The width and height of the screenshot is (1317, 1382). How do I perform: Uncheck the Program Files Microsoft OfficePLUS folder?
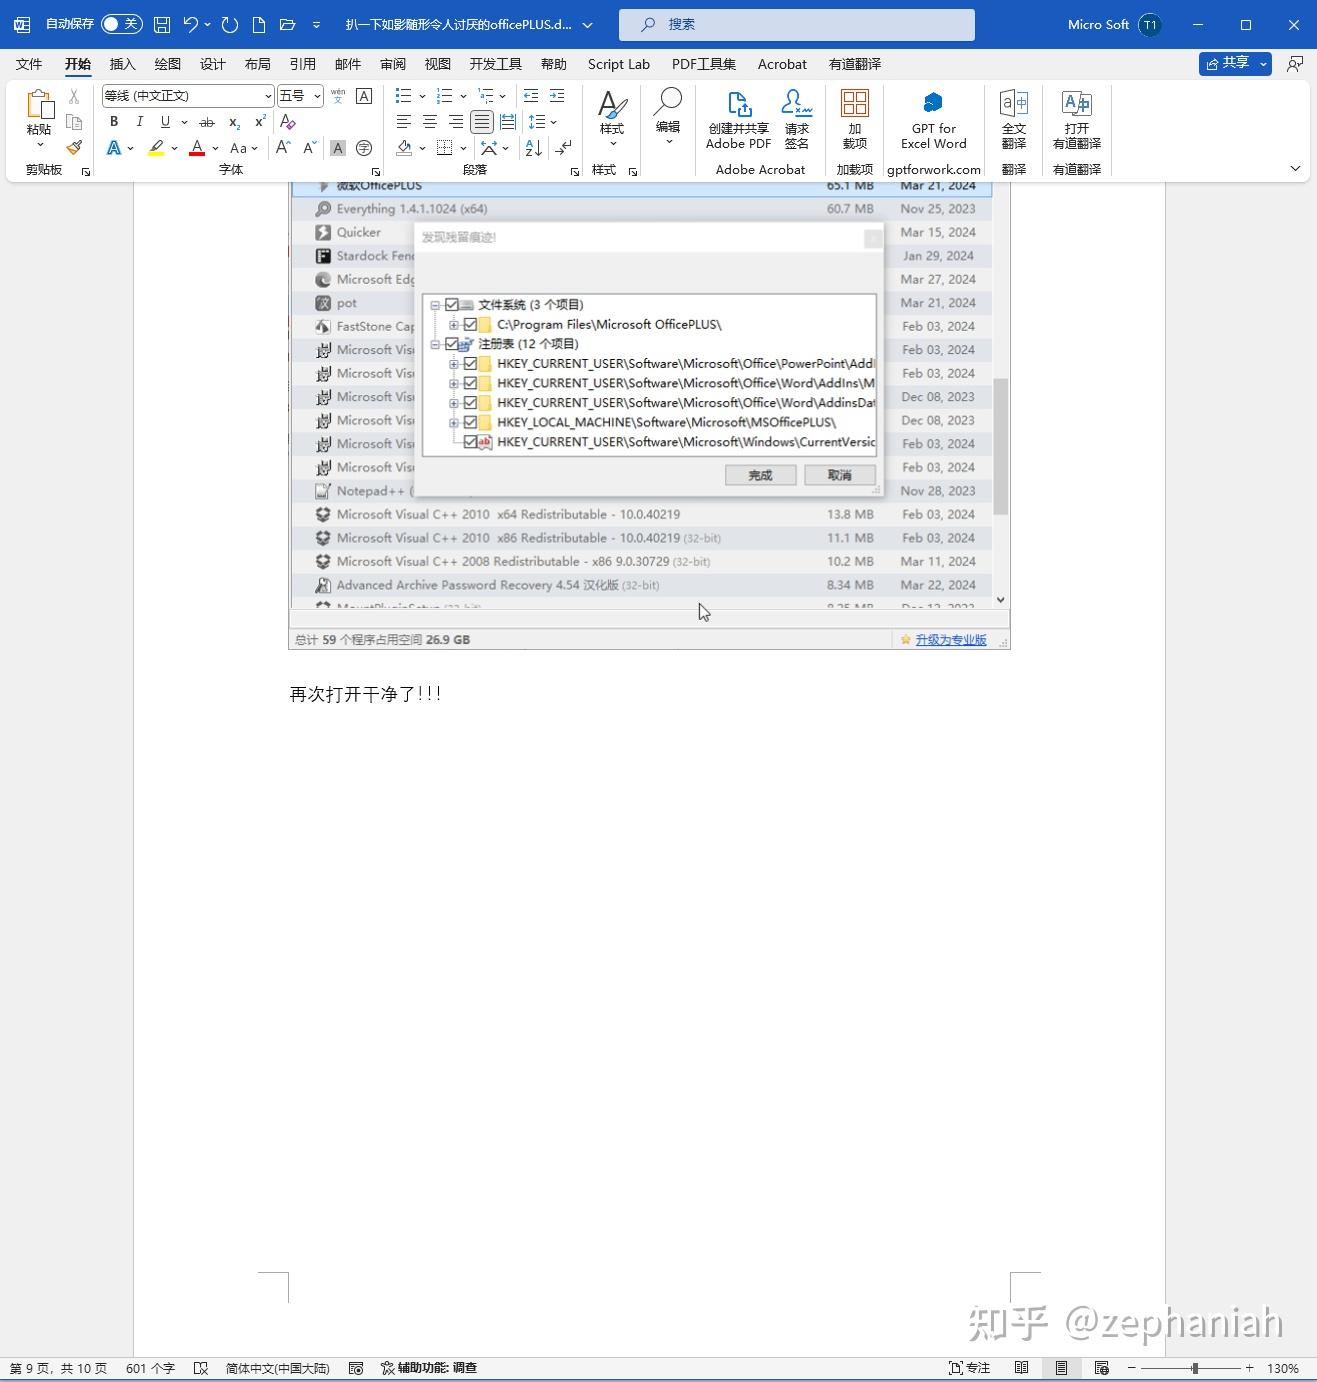(x=471, y=324)
